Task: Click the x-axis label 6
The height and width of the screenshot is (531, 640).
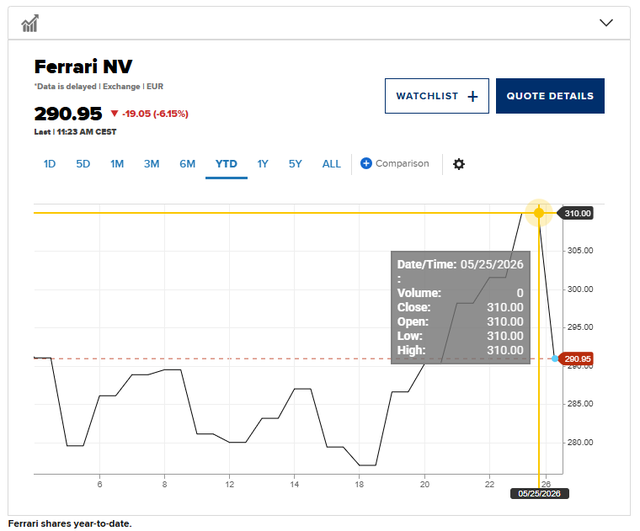Action: [x=100, y=484]
